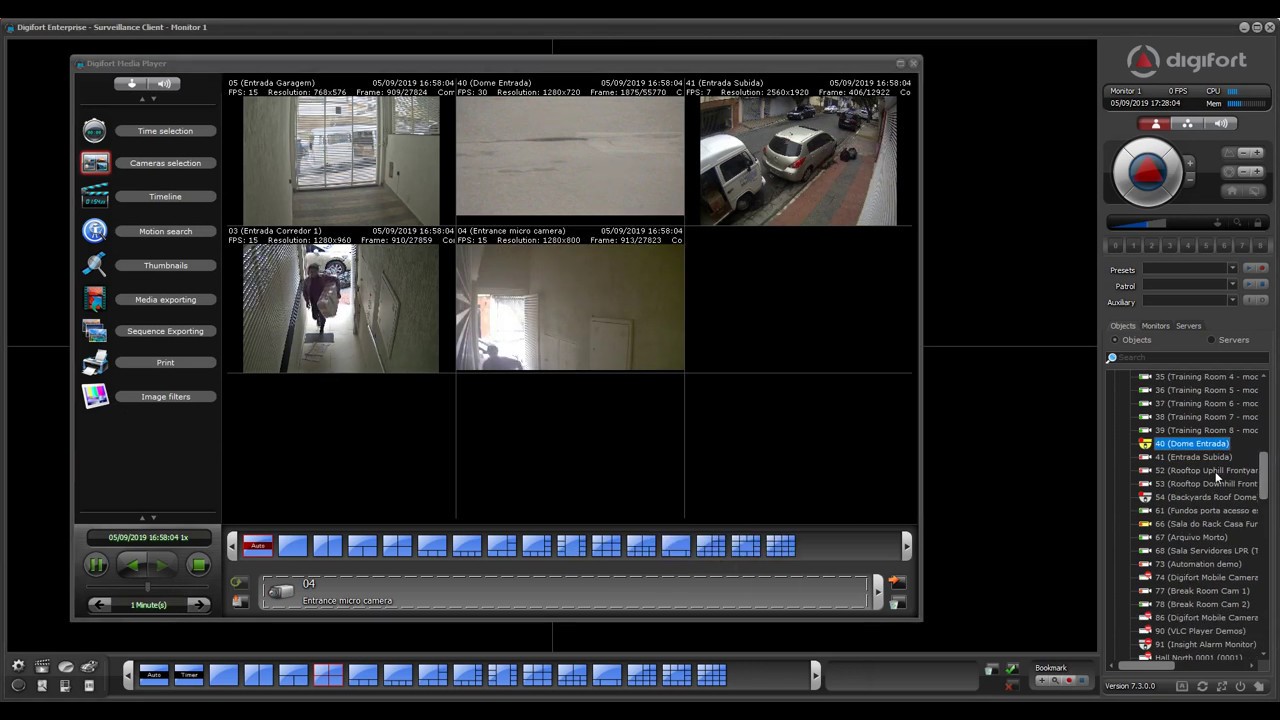
Task: Zoom out with PTZ minus button
Action: 1189,178
